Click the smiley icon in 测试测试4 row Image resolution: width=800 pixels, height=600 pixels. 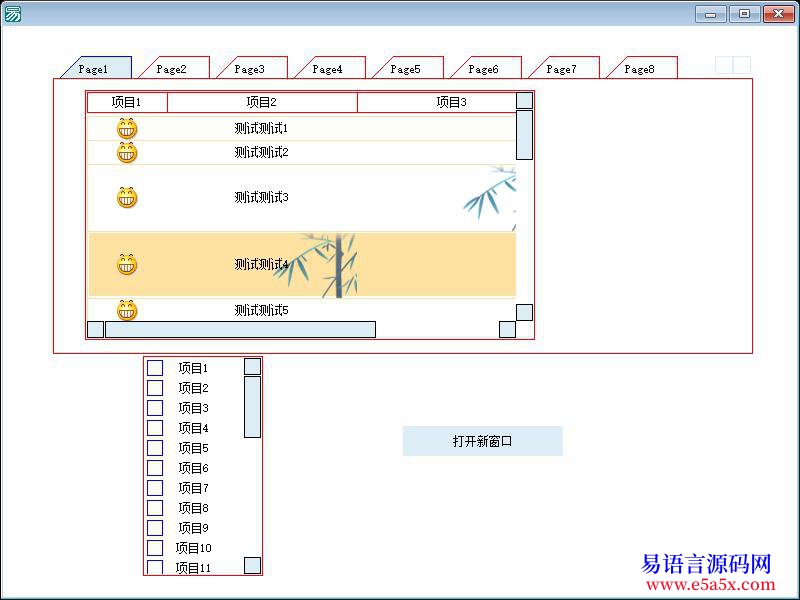pos(127,265)
